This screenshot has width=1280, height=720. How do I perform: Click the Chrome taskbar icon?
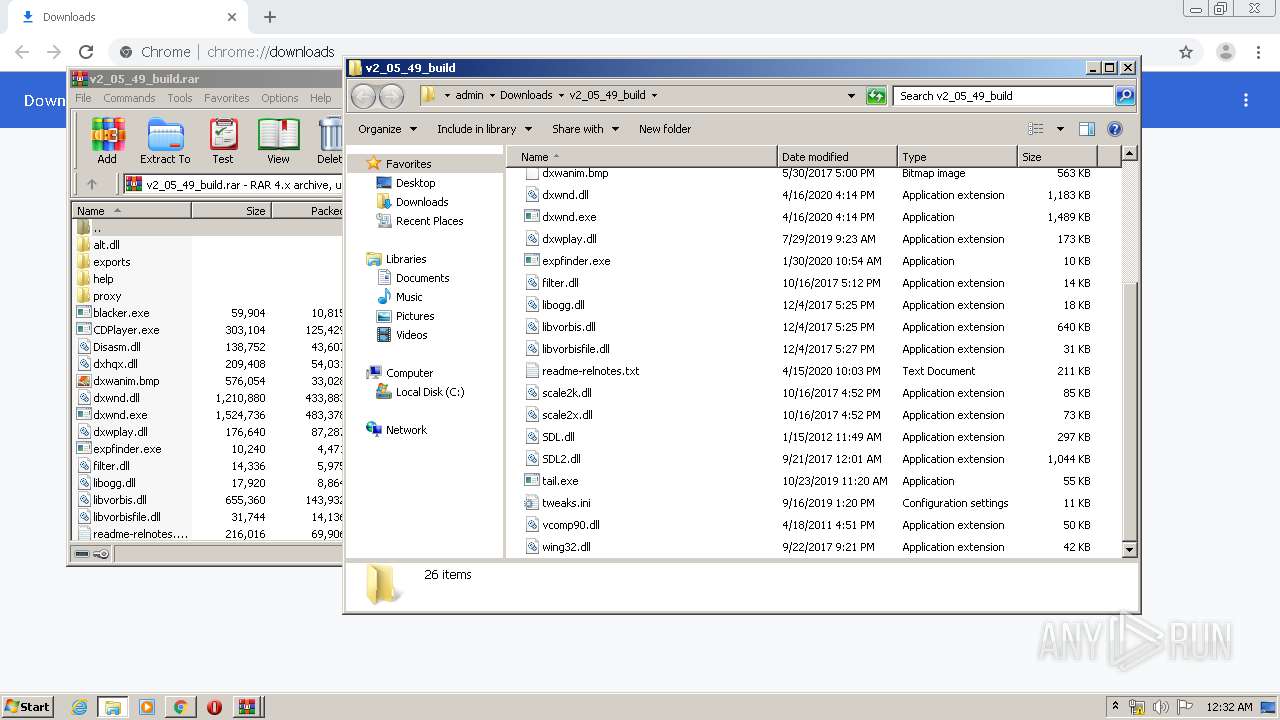coord(180,707)
